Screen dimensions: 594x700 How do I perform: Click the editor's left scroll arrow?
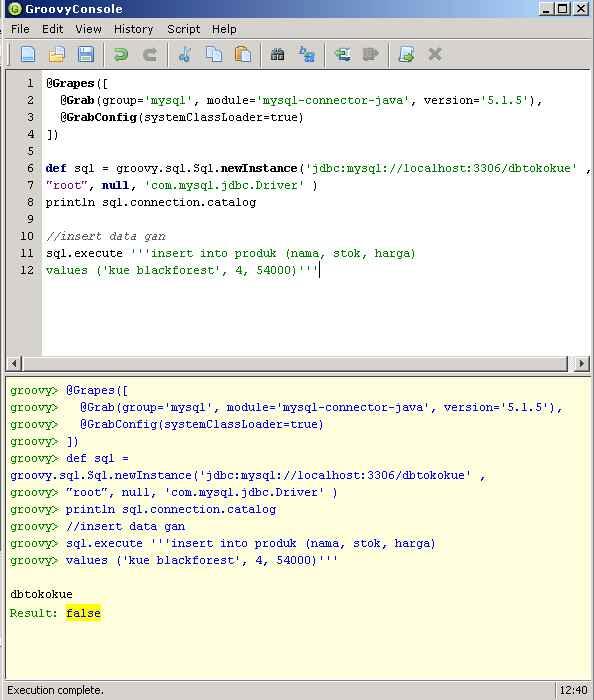tap(14, 363)
